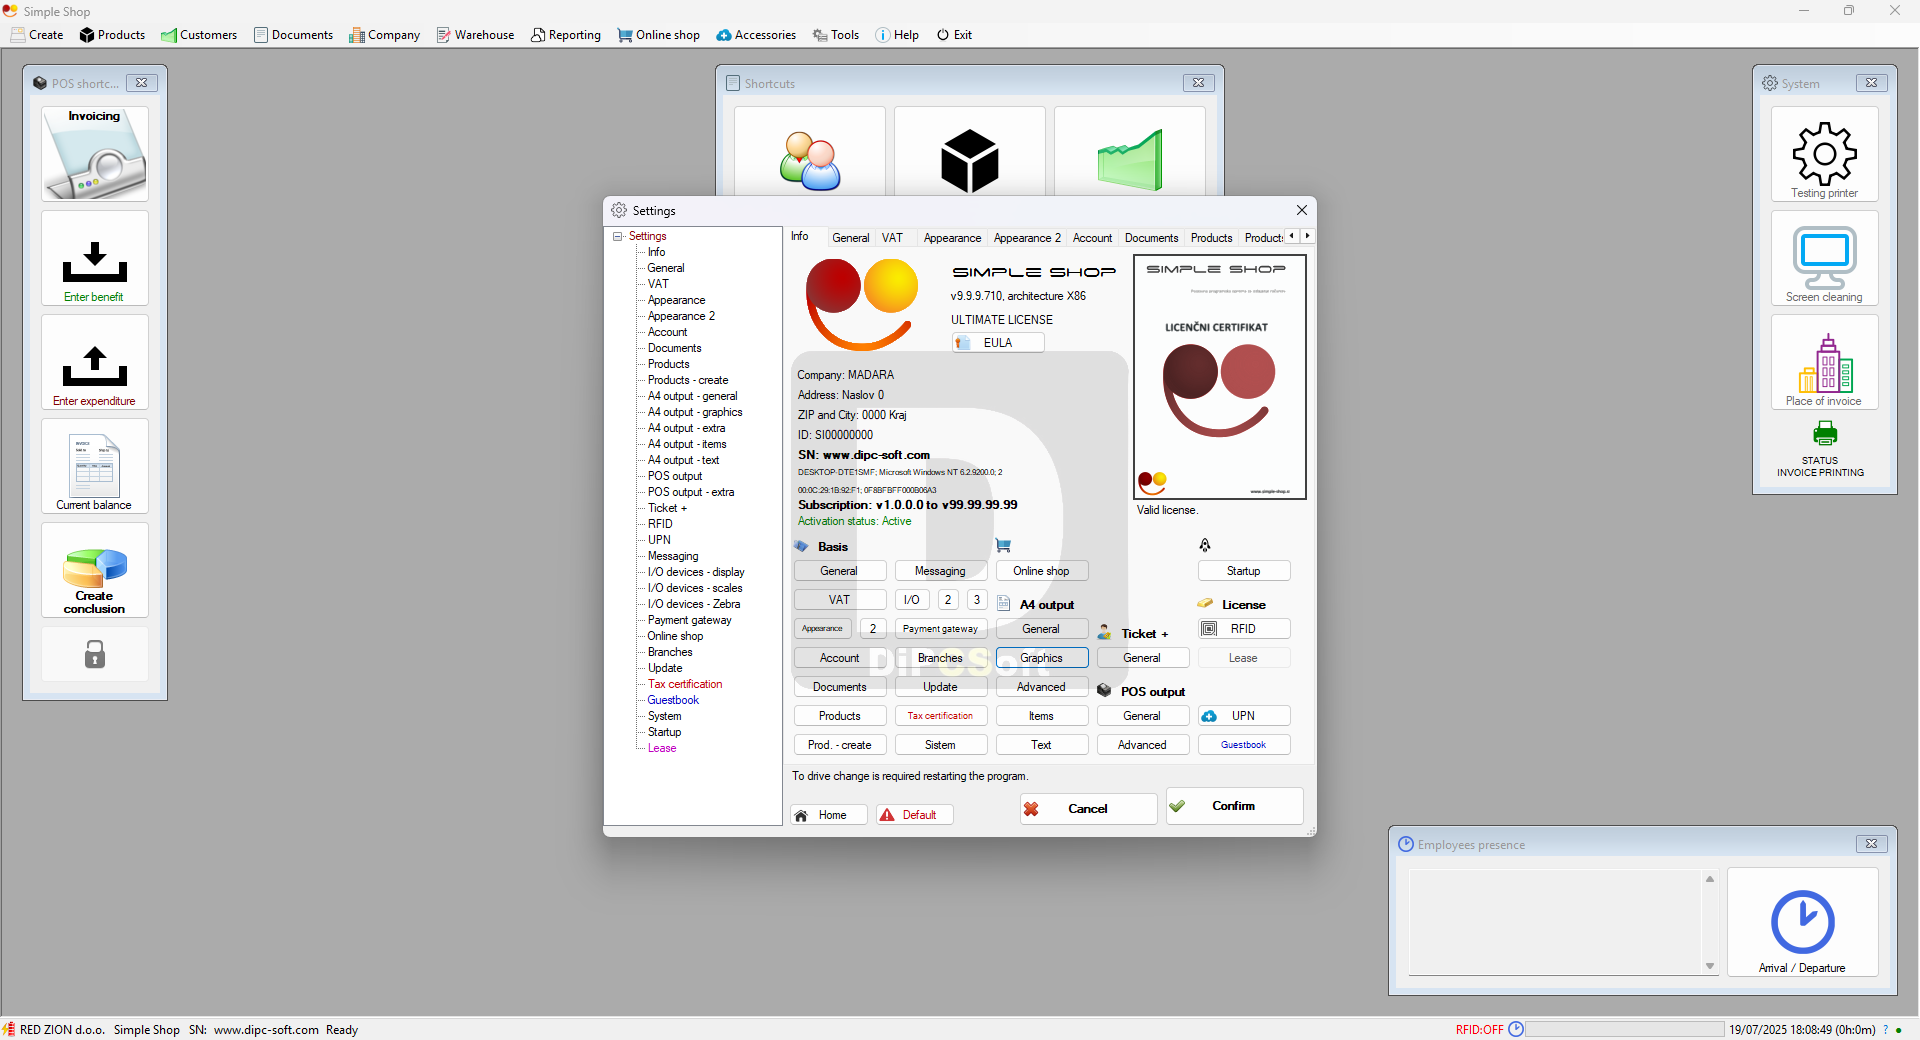1920x1040 pixels.
Task: Open the green chart shortcut icon
Action: (x=1130, y=160)
